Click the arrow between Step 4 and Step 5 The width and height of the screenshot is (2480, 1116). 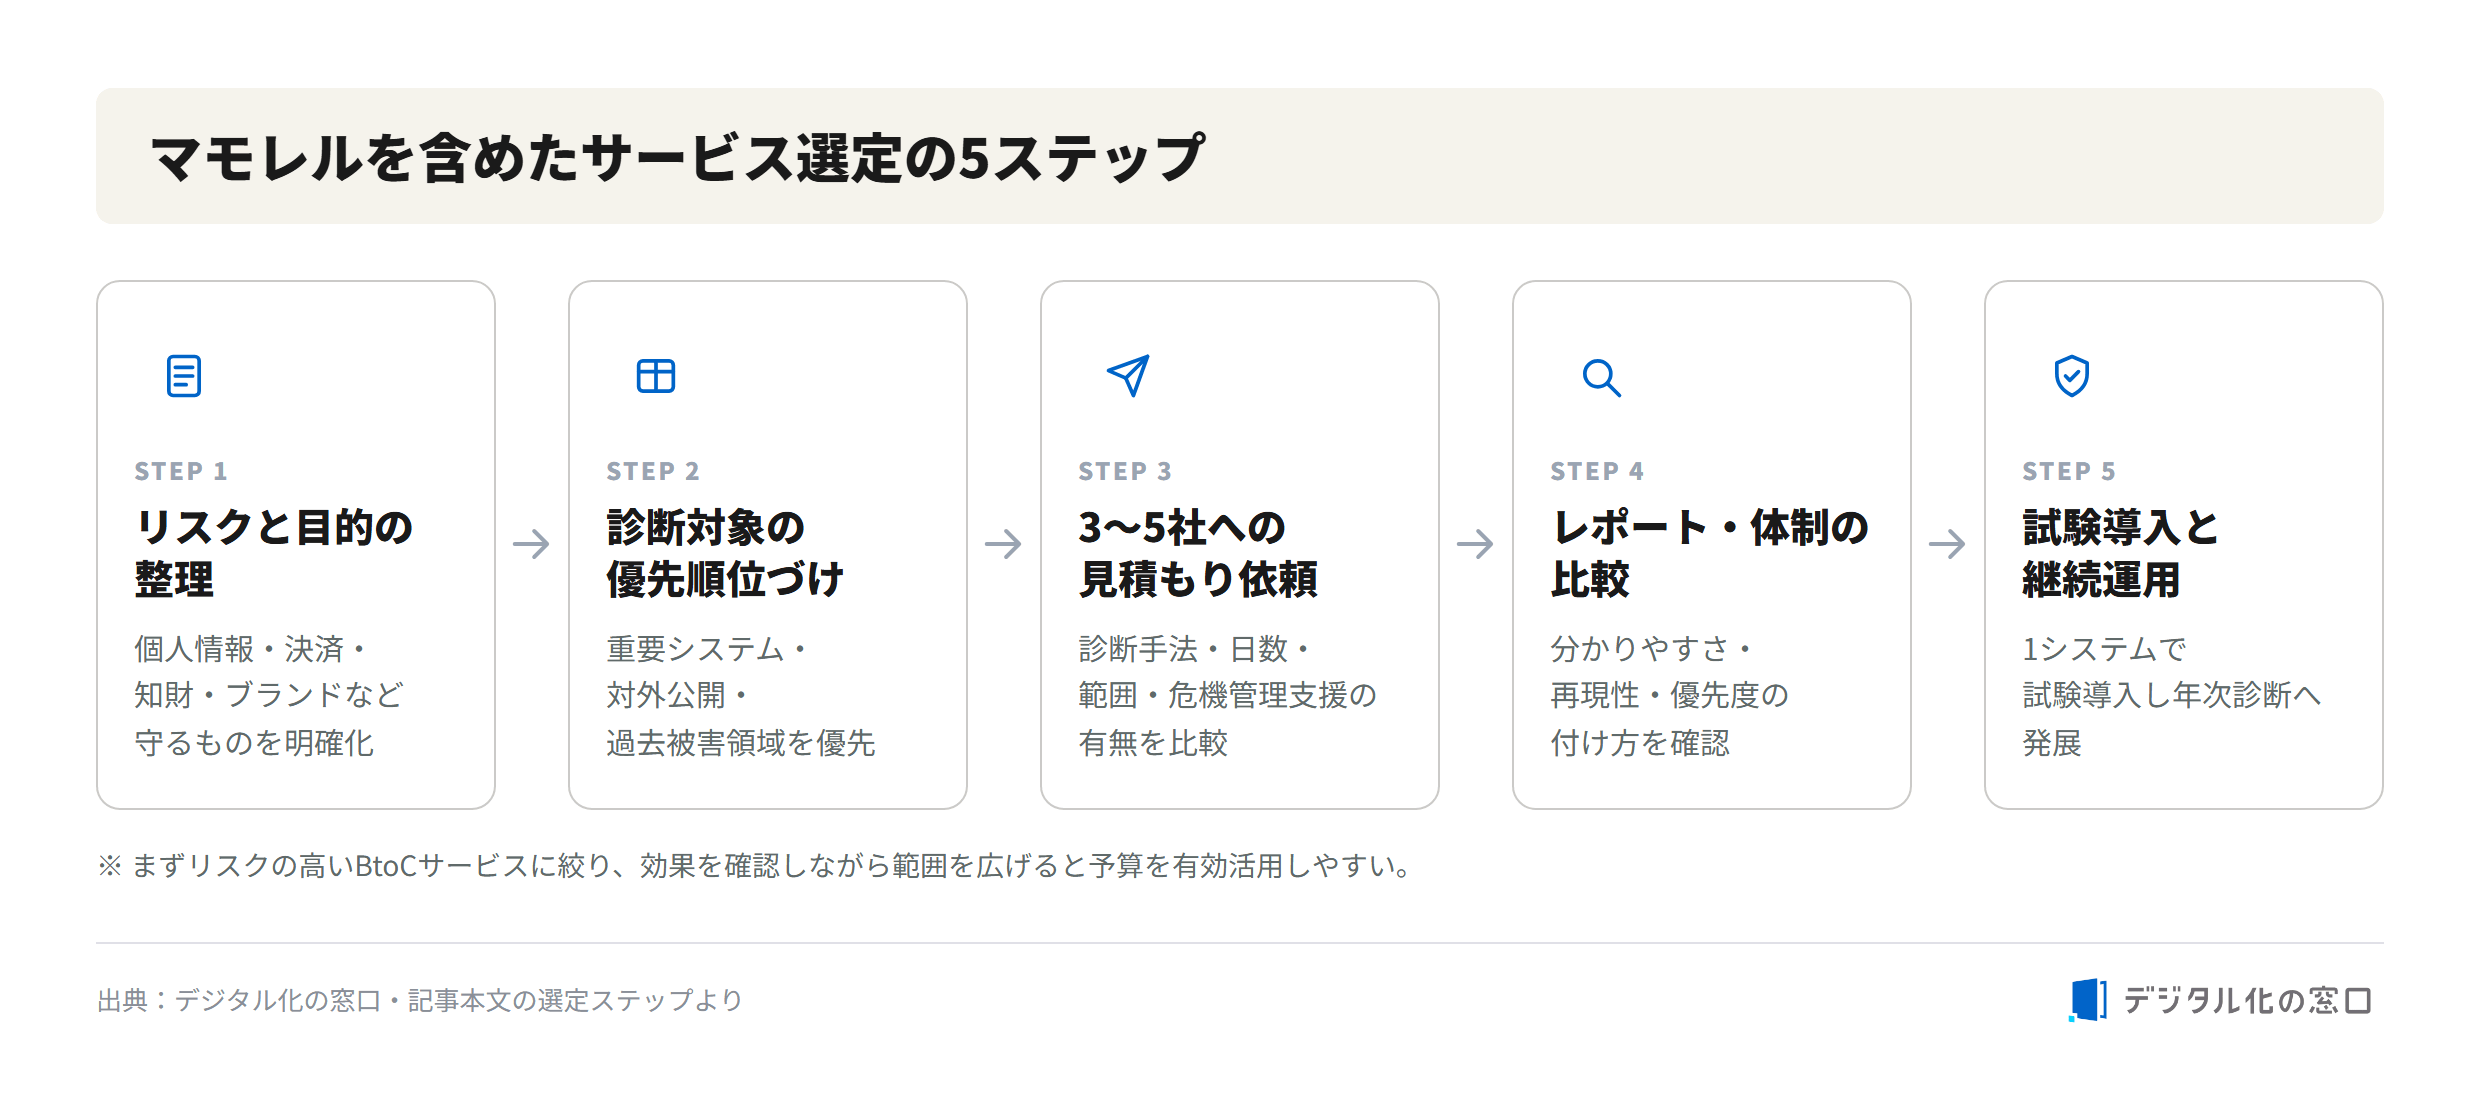pos(1947,544)
